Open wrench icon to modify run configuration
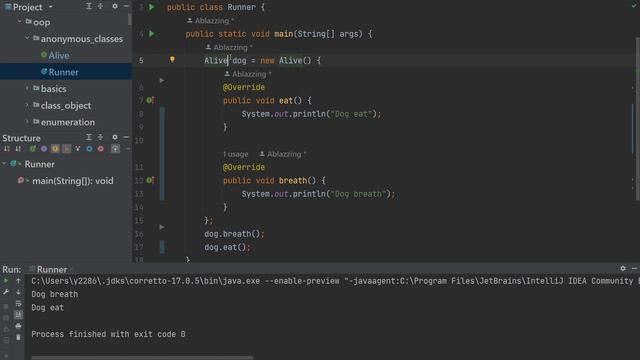 (x=6, y=292)
